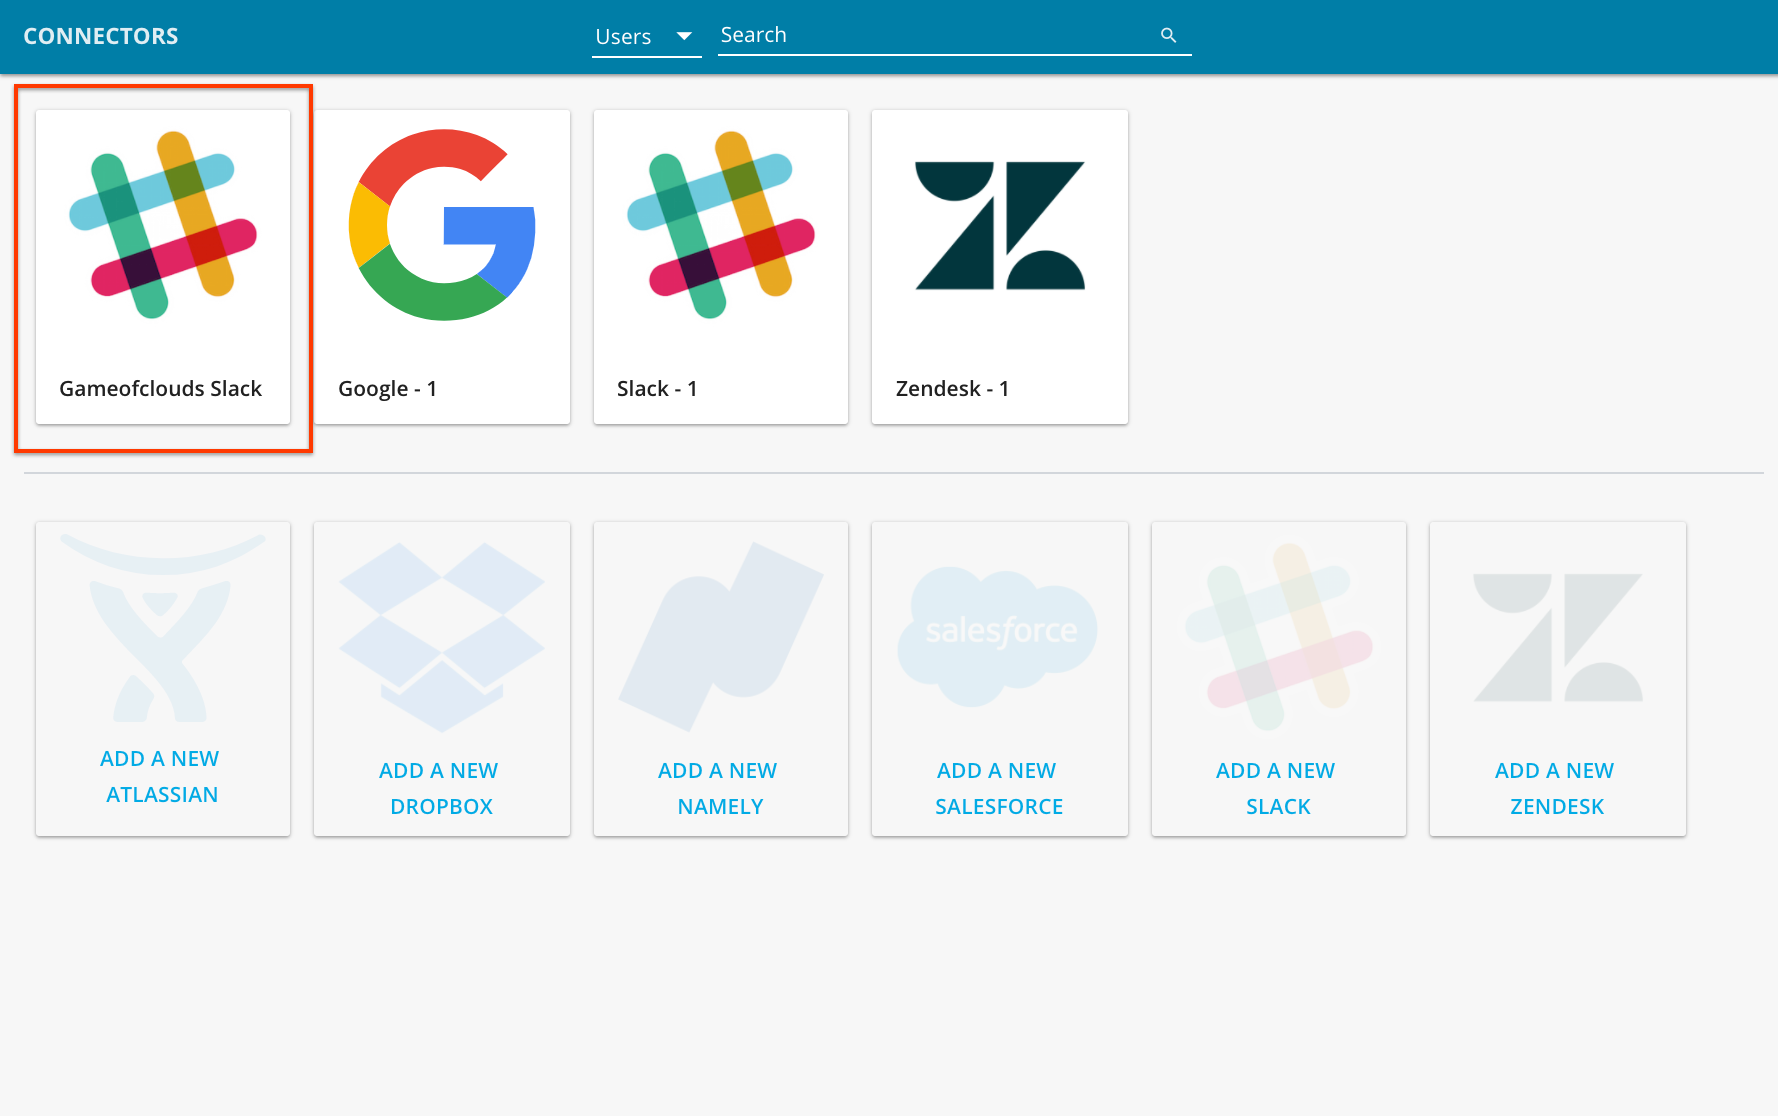This screenshot has height=1116, width=1778.
Task: Click the faded Namely logo
Action: [x=721, y=637]
